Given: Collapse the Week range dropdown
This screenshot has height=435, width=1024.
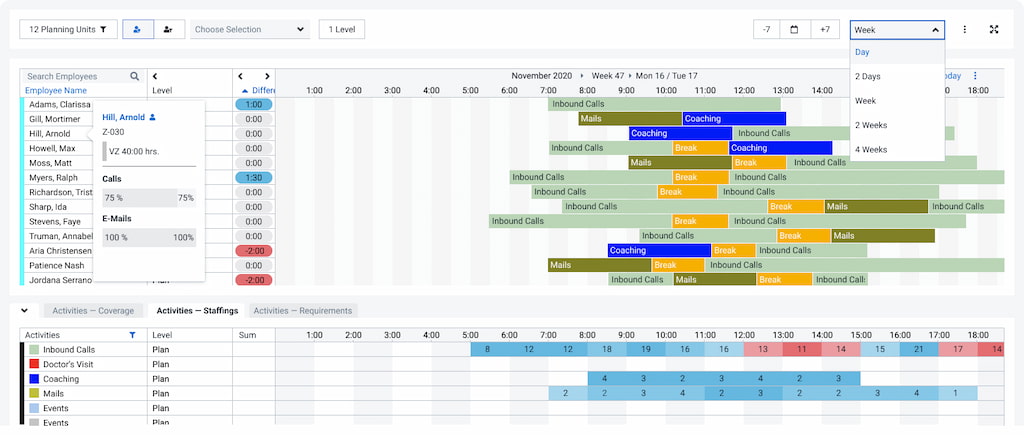Looking at the screenshot, I should 897,29.
